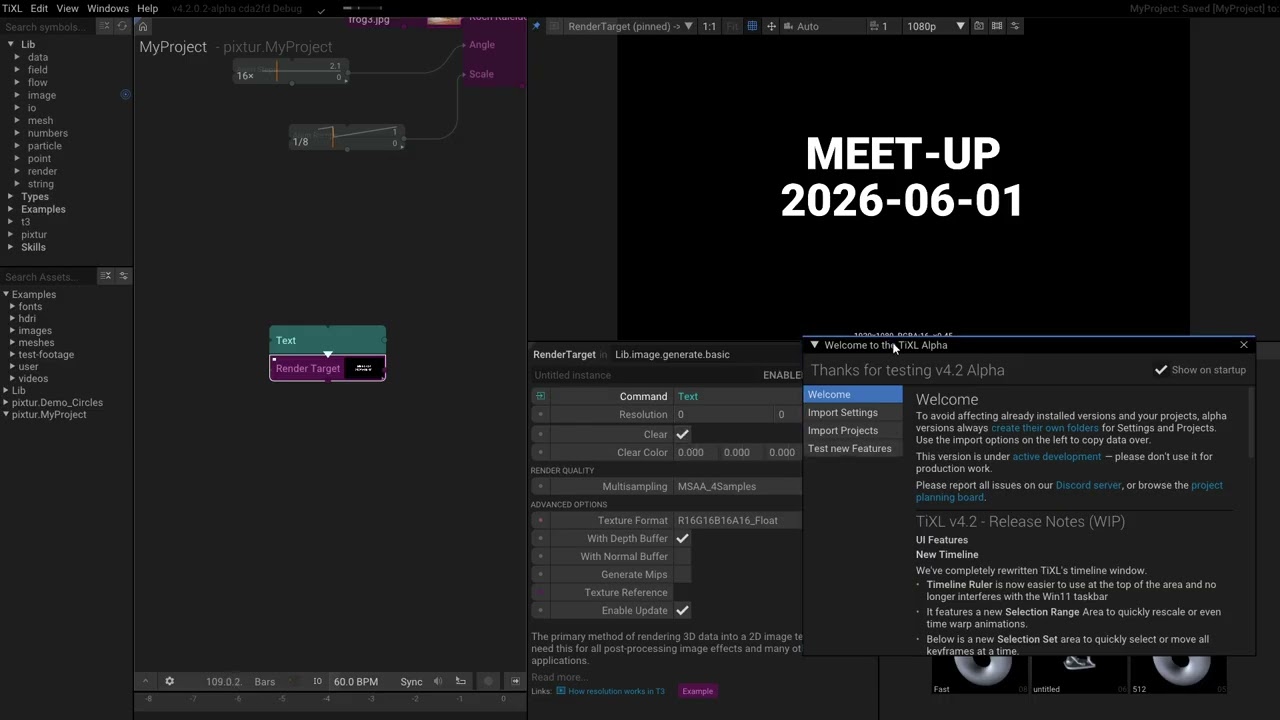Click the collapse symbol tree icon

point(105,27)
